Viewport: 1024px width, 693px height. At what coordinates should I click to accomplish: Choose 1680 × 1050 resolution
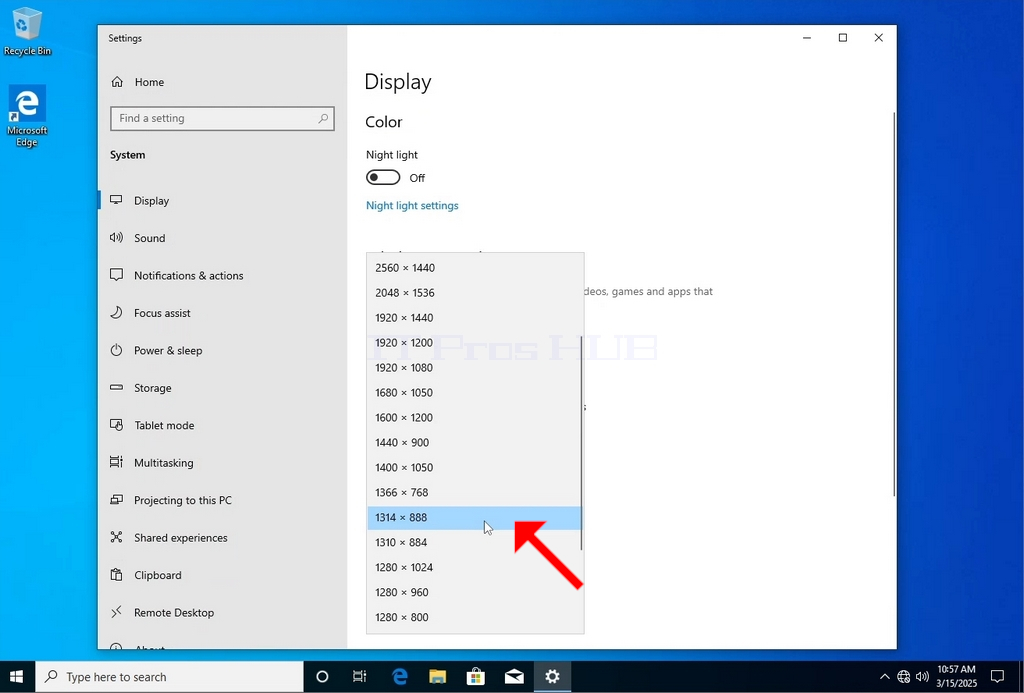coord(474,393)
